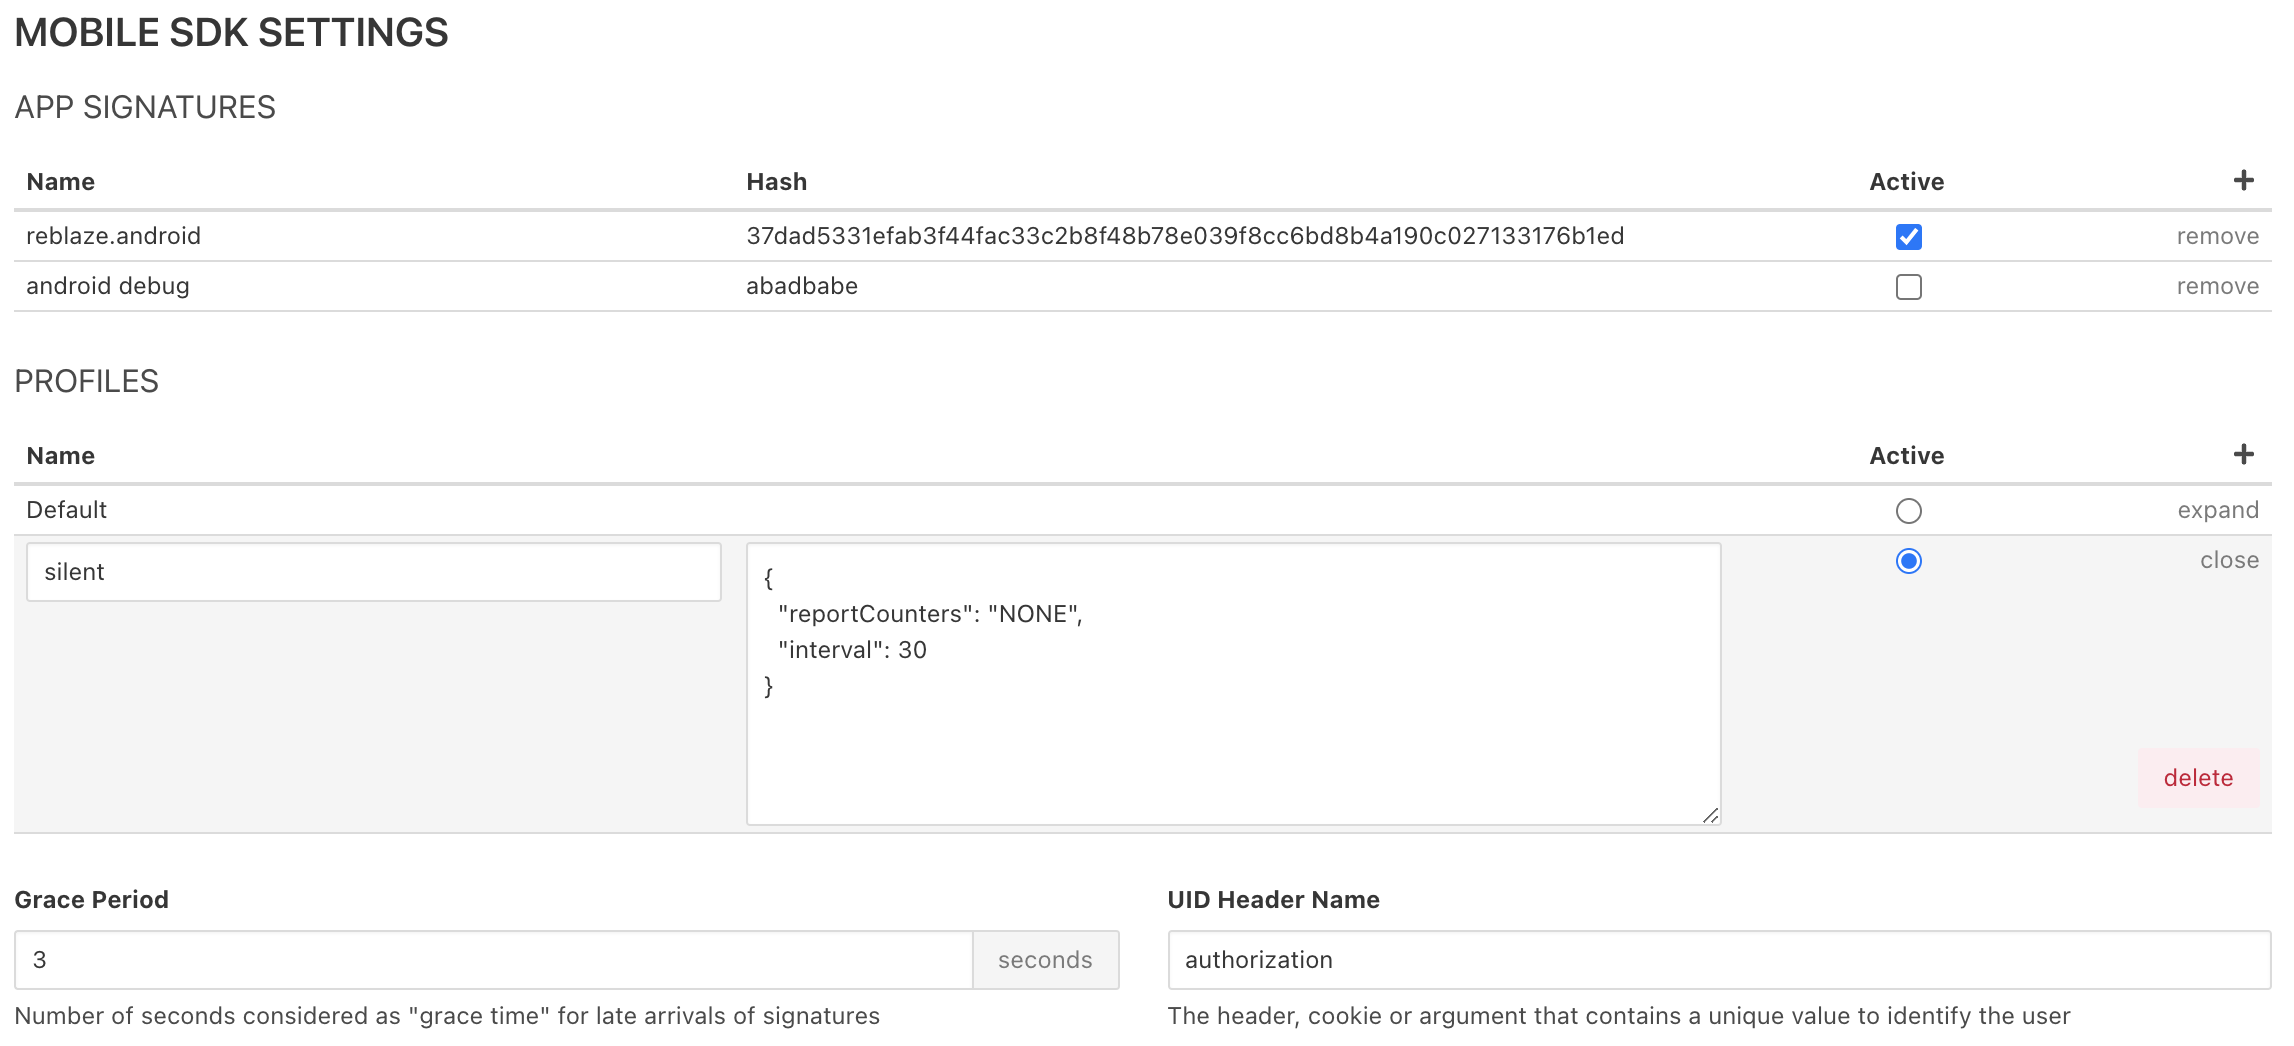The width and height of the screenshot is (2294, 1046).
Task: Select the Default profile radio button
Action: [1908, 511]
